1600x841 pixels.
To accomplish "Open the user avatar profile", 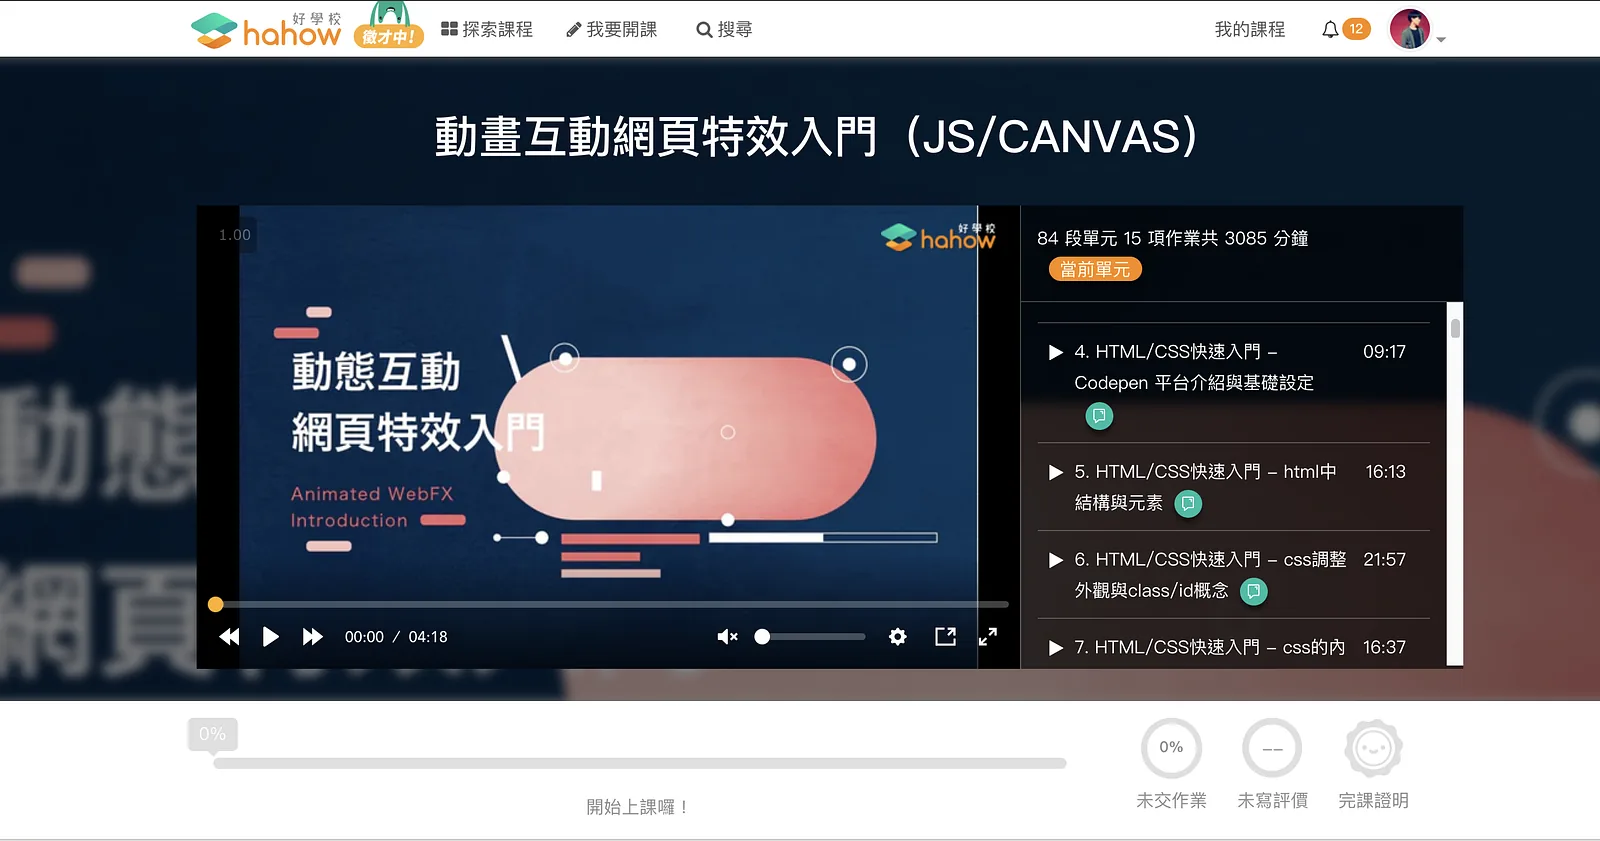I will [1410, 29].
